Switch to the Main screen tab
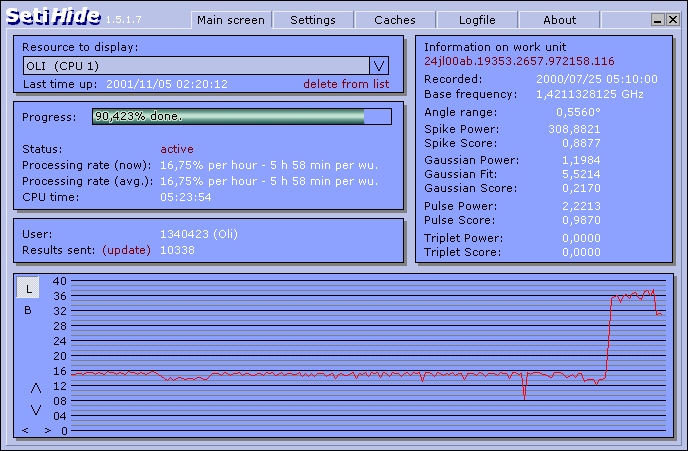Image resolution: width=688 pixels, height=451 pixels. [231, 20]
